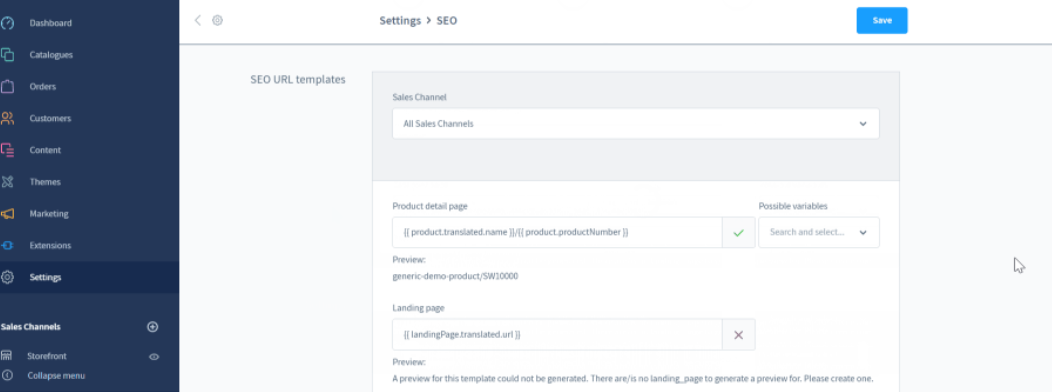Click the Extensions plug icon

click(7, 246)
